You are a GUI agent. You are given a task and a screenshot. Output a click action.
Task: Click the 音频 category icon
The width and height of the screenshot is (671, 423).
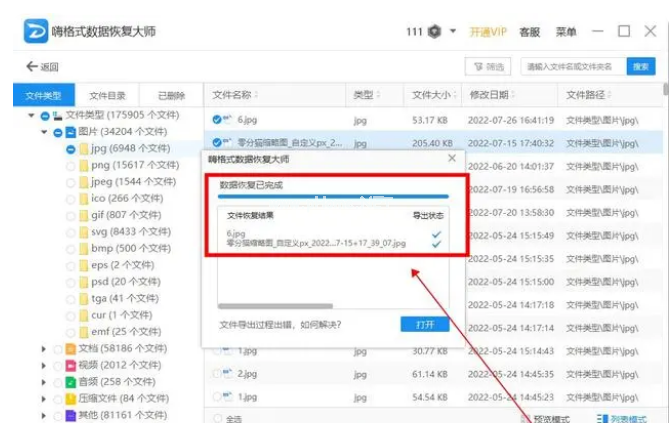pos(70,382)
